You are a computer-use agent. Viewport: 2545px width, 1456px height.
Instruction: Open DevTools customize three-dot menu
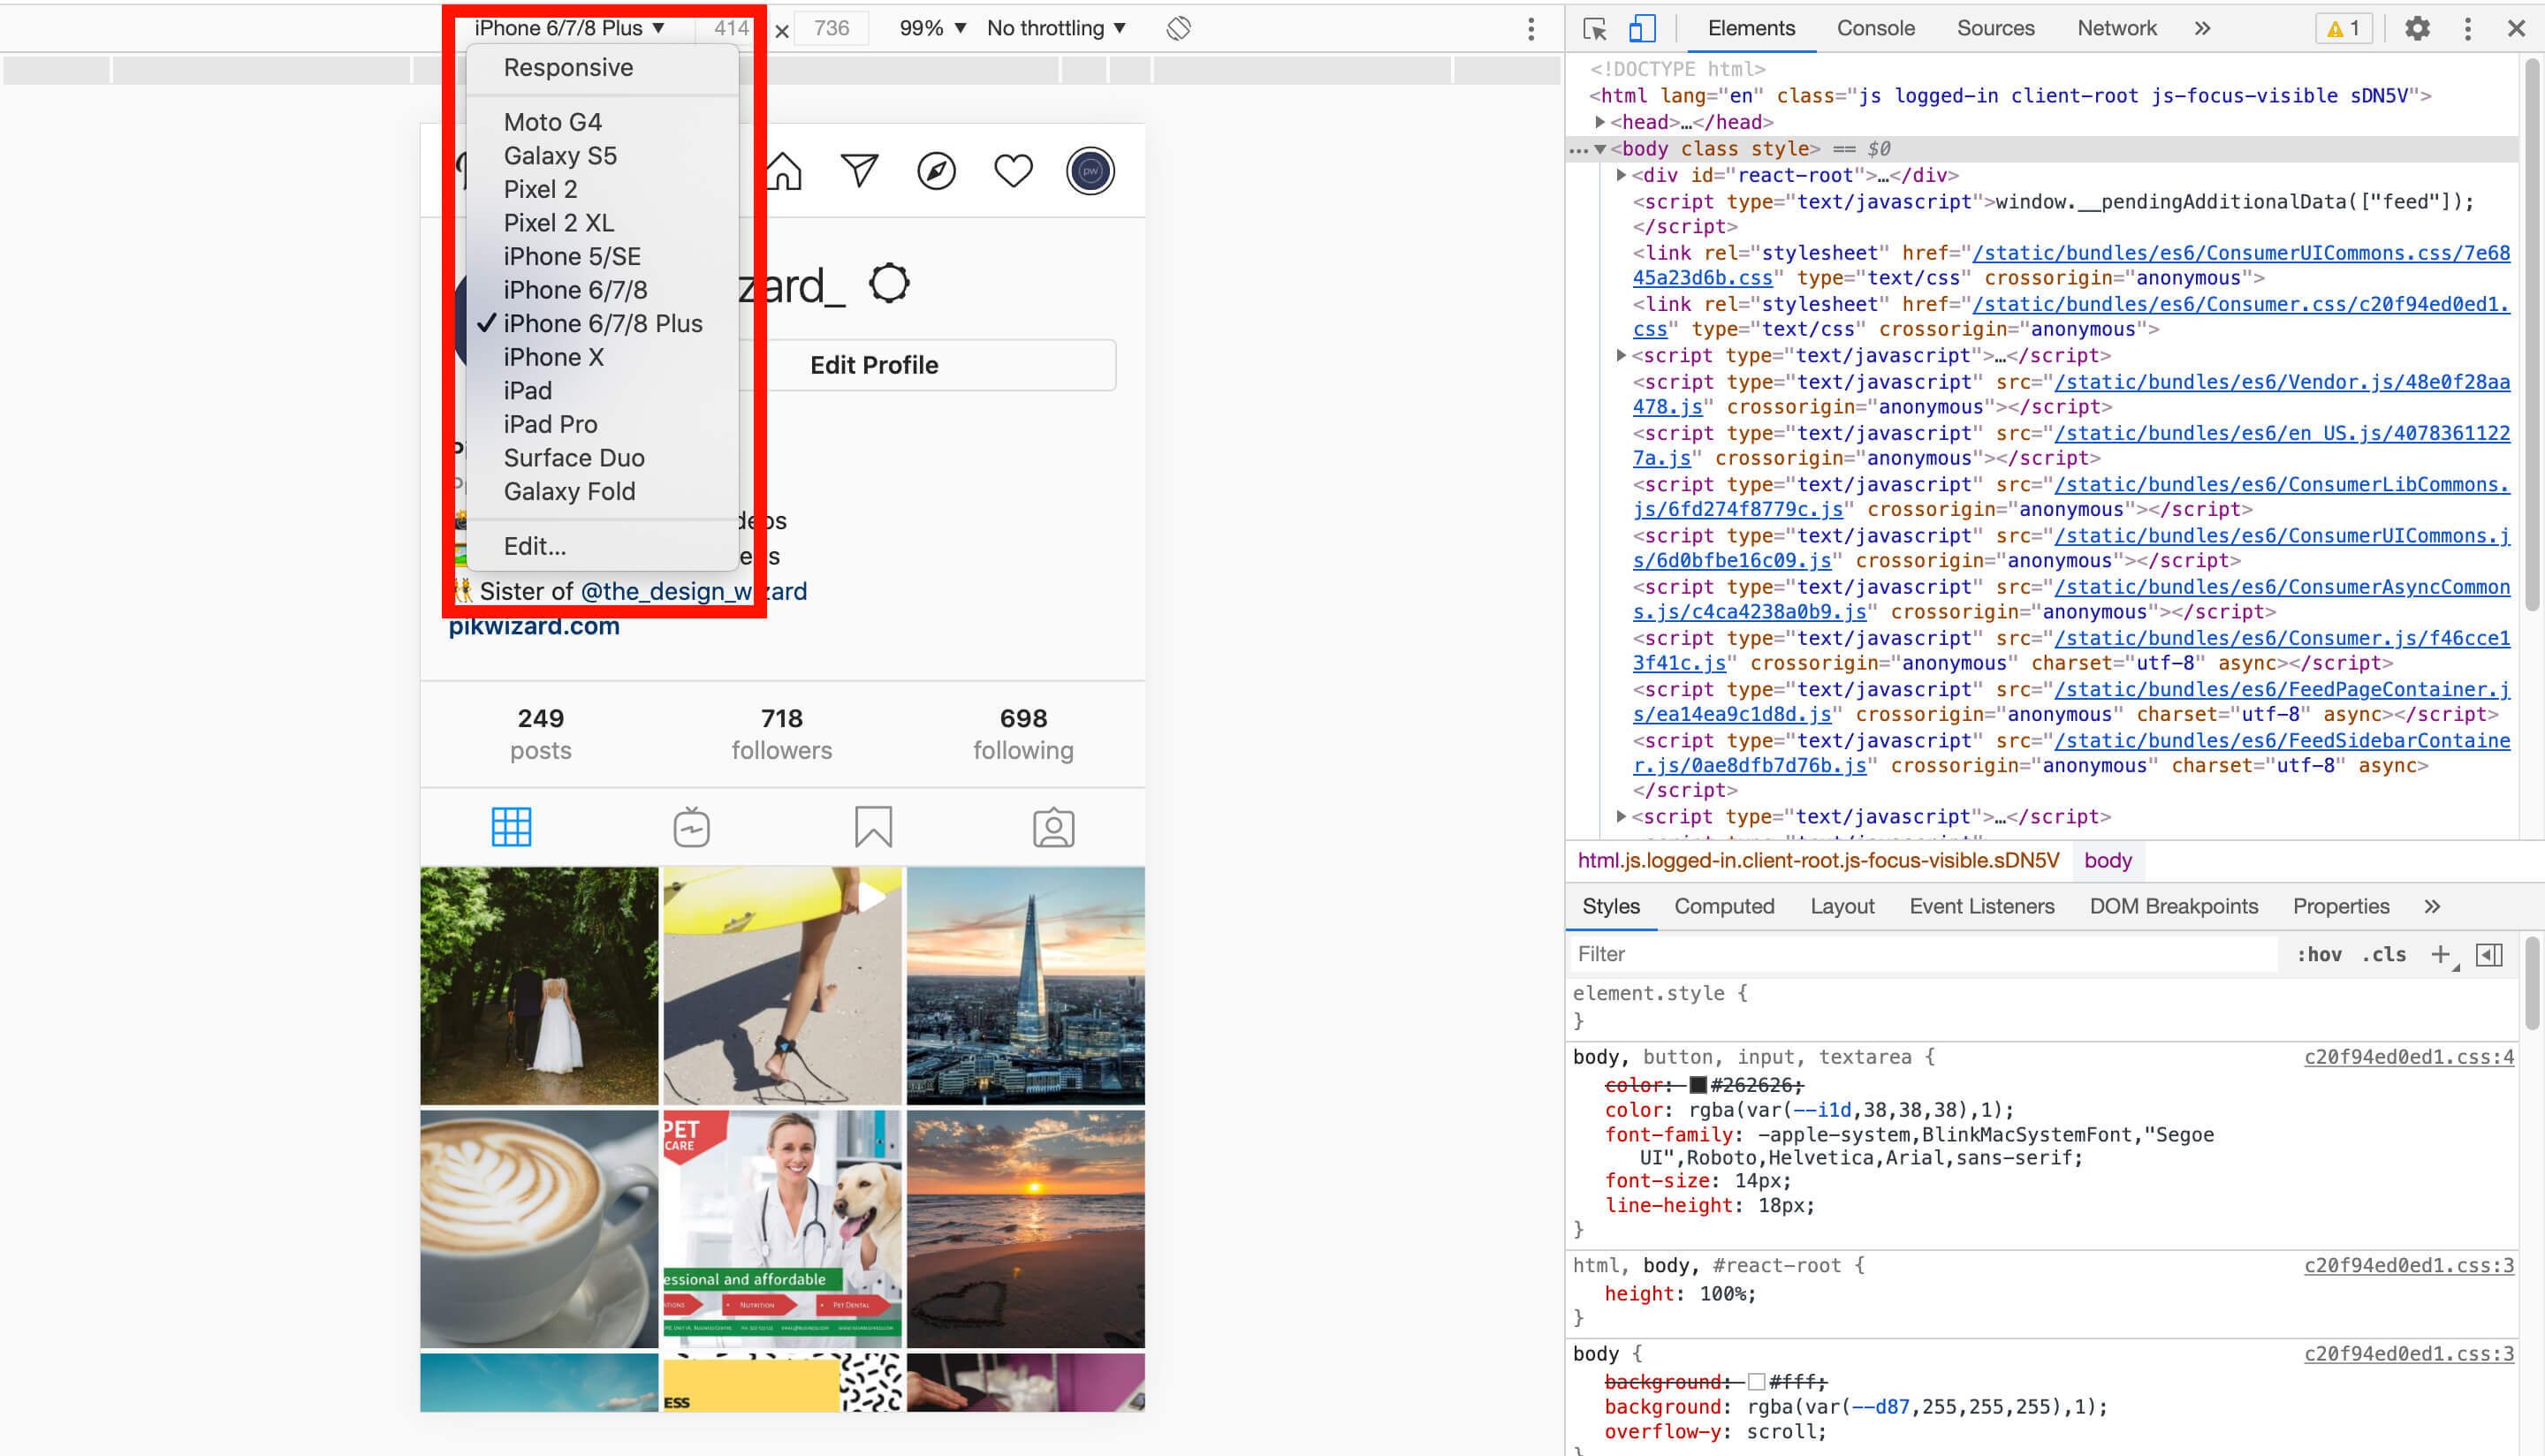(2467, 28)
